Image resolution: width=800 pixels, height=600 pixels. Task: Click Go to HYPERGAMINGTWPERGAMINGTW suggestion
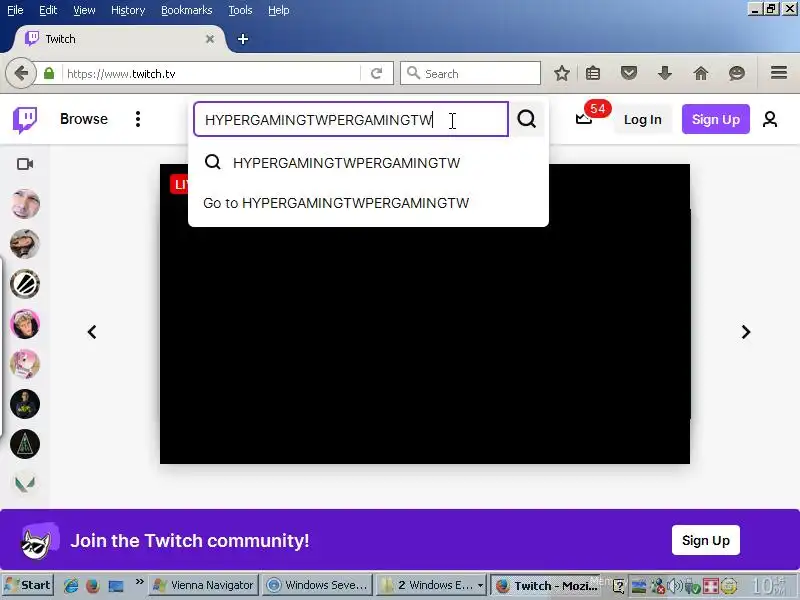pyautogui.click(x=368, y=203)
